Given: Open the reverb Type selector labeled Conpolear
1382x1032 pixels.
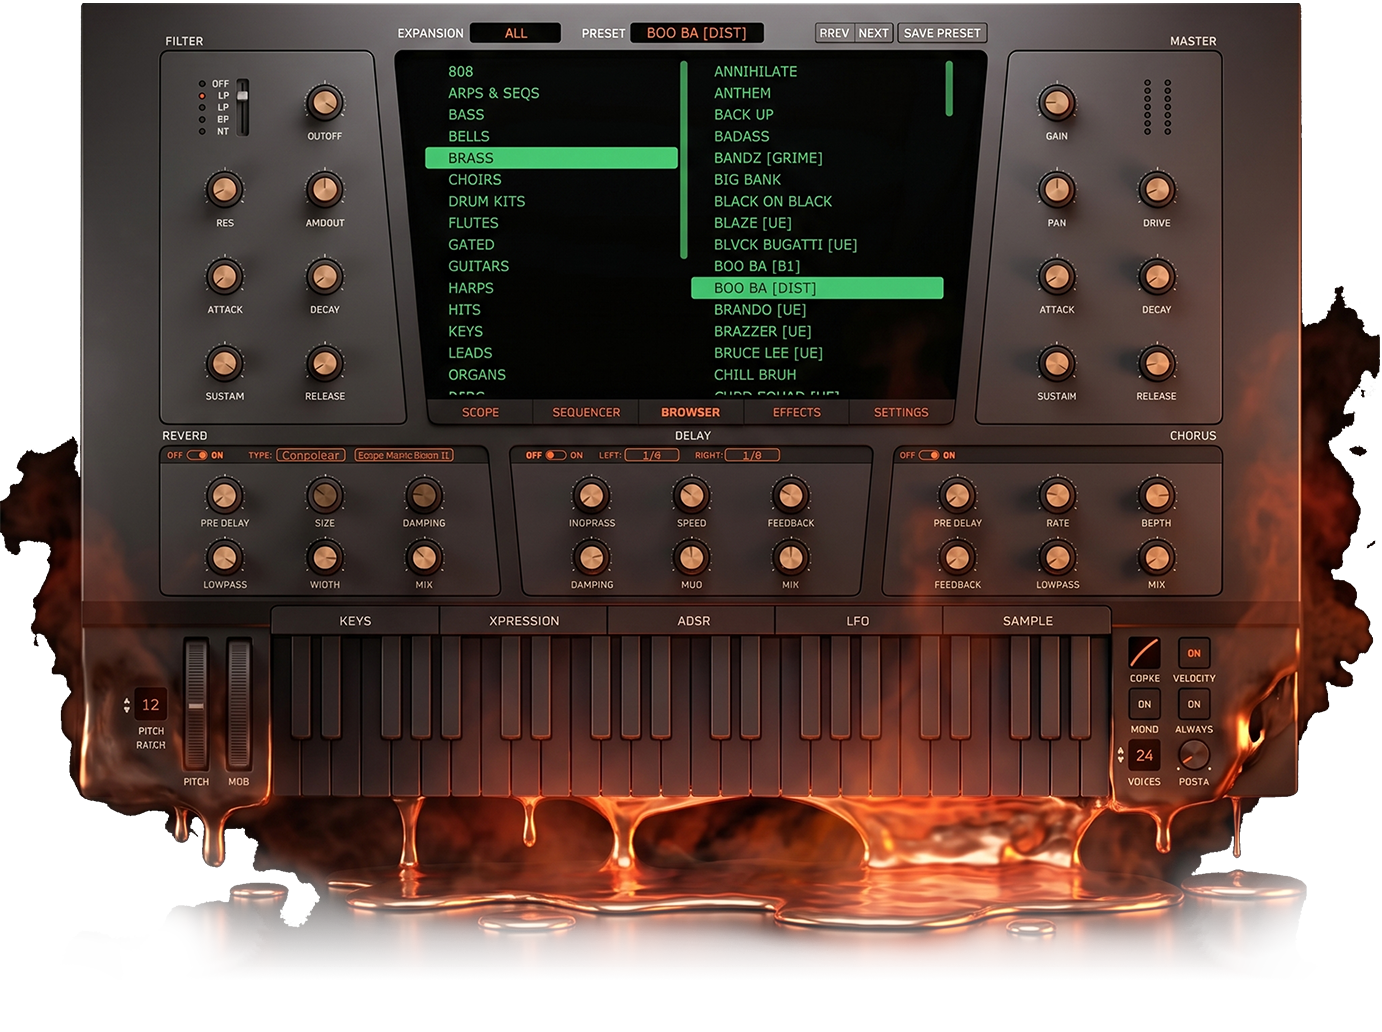Looking at the screenshot, I should point(310,454).
